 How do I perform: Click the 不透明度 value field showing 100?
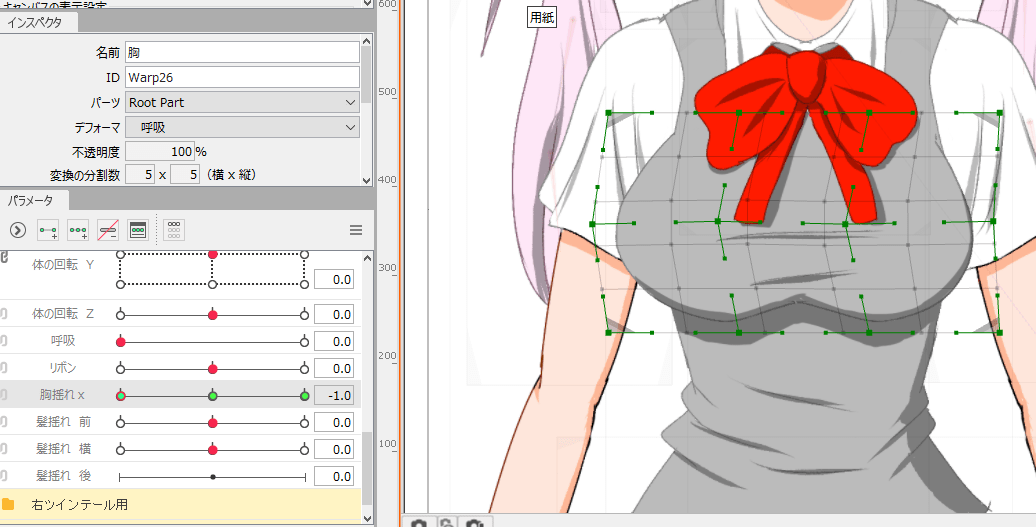pos(159,152)
